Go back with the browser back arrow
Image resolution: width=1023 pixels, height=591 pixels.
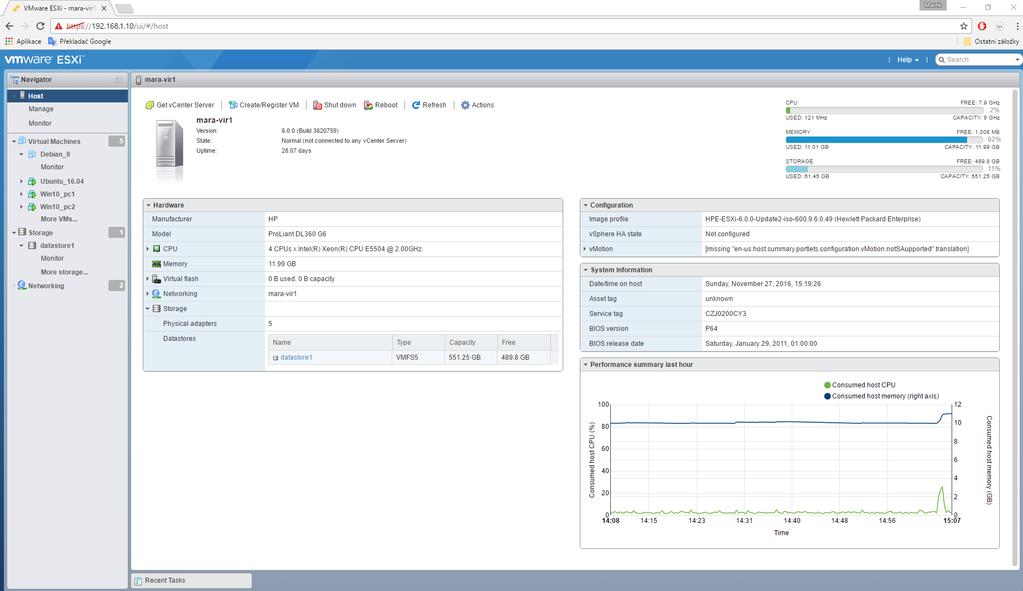pos(9,26)
